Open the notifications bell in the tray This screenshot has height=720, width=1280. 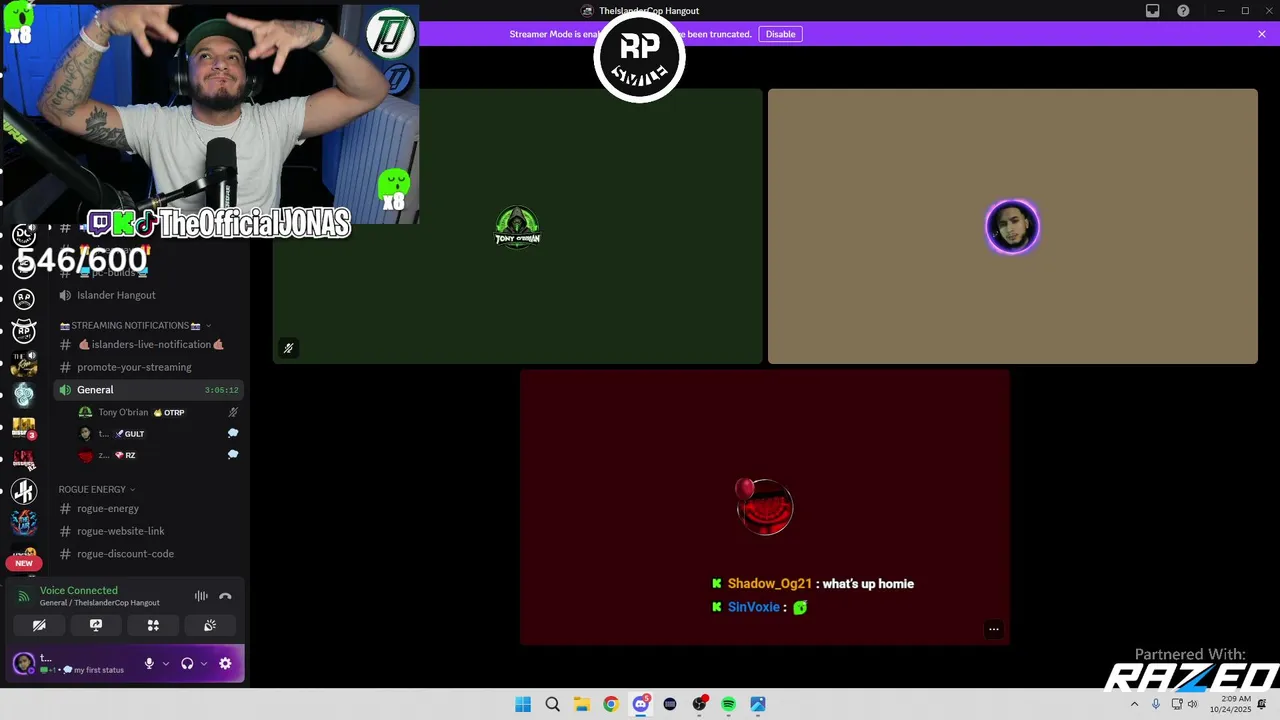(1262, 704)
